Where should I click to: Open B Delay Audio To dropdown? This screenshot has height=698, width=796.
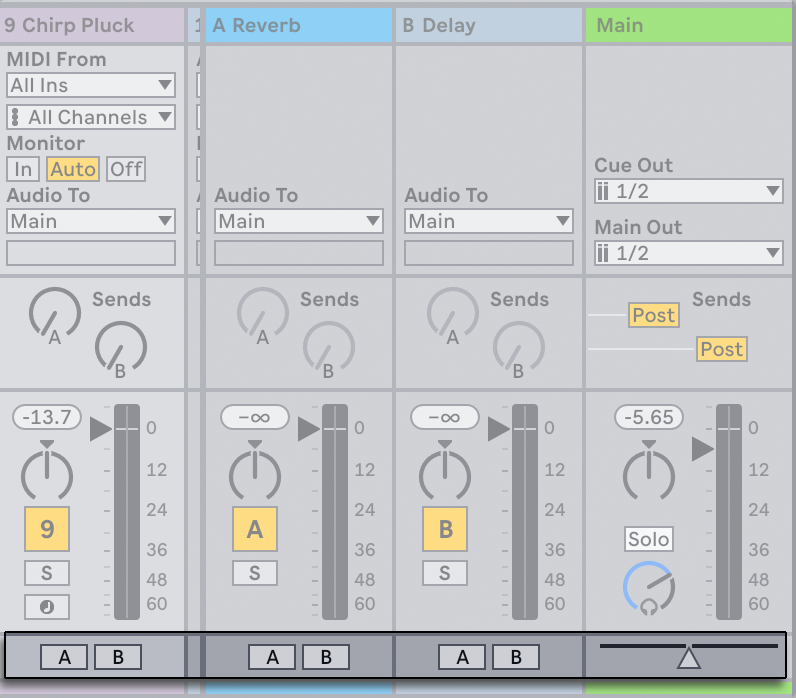tap(489, 221)
